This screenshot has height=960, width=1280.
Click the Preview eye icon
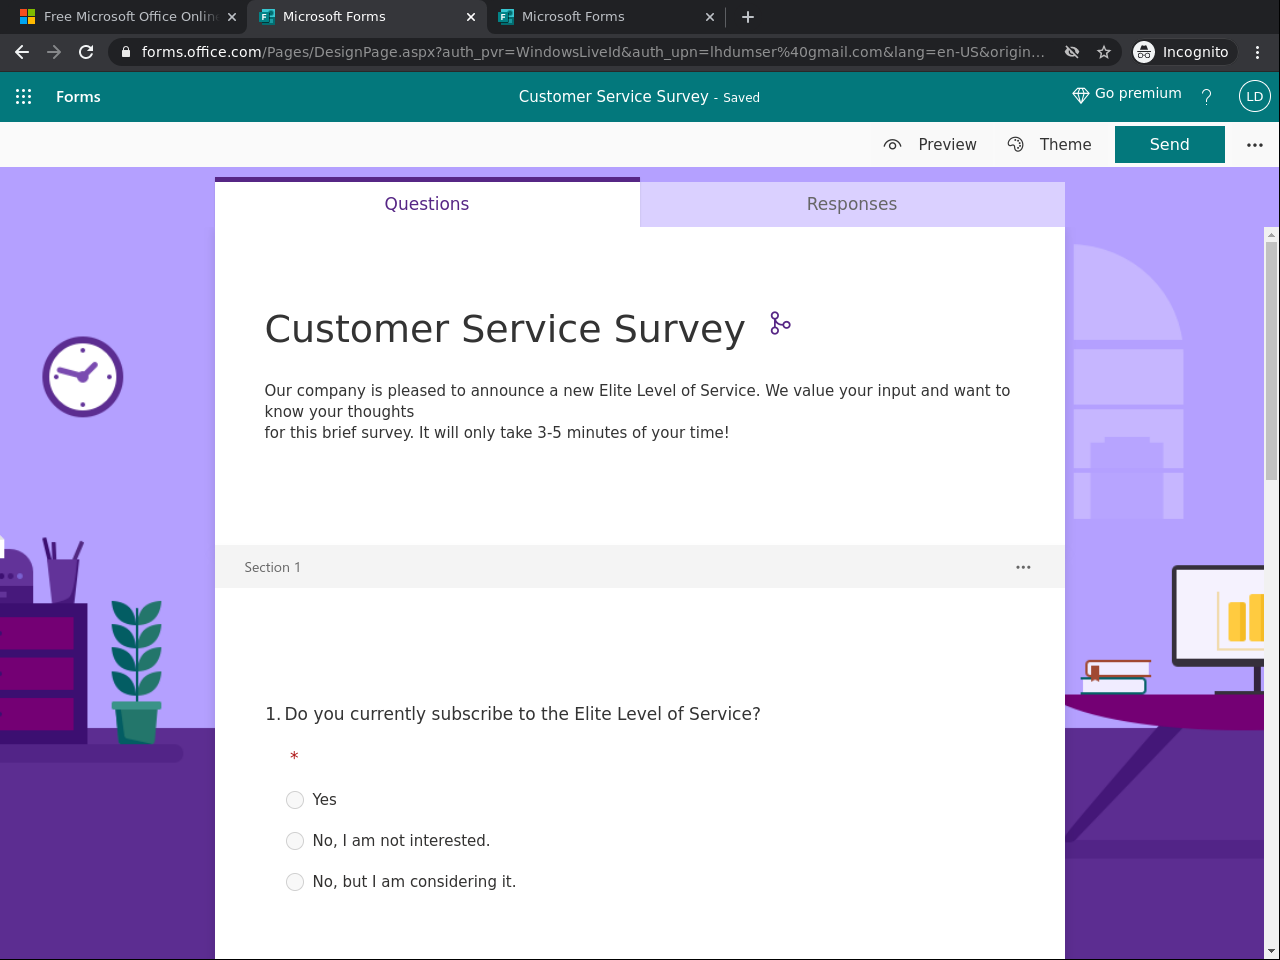(893, 145)
